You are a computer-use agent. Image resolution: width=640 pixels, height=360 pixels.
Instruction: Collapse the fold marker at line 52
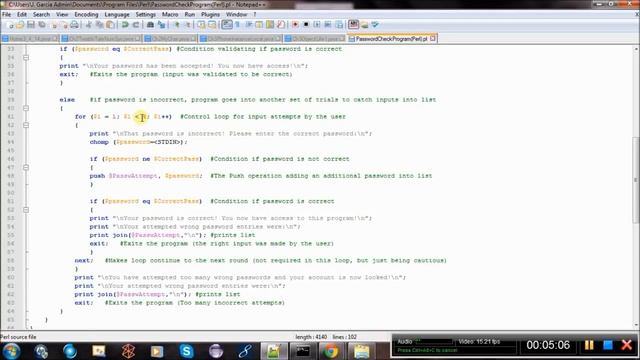(26, 210)
